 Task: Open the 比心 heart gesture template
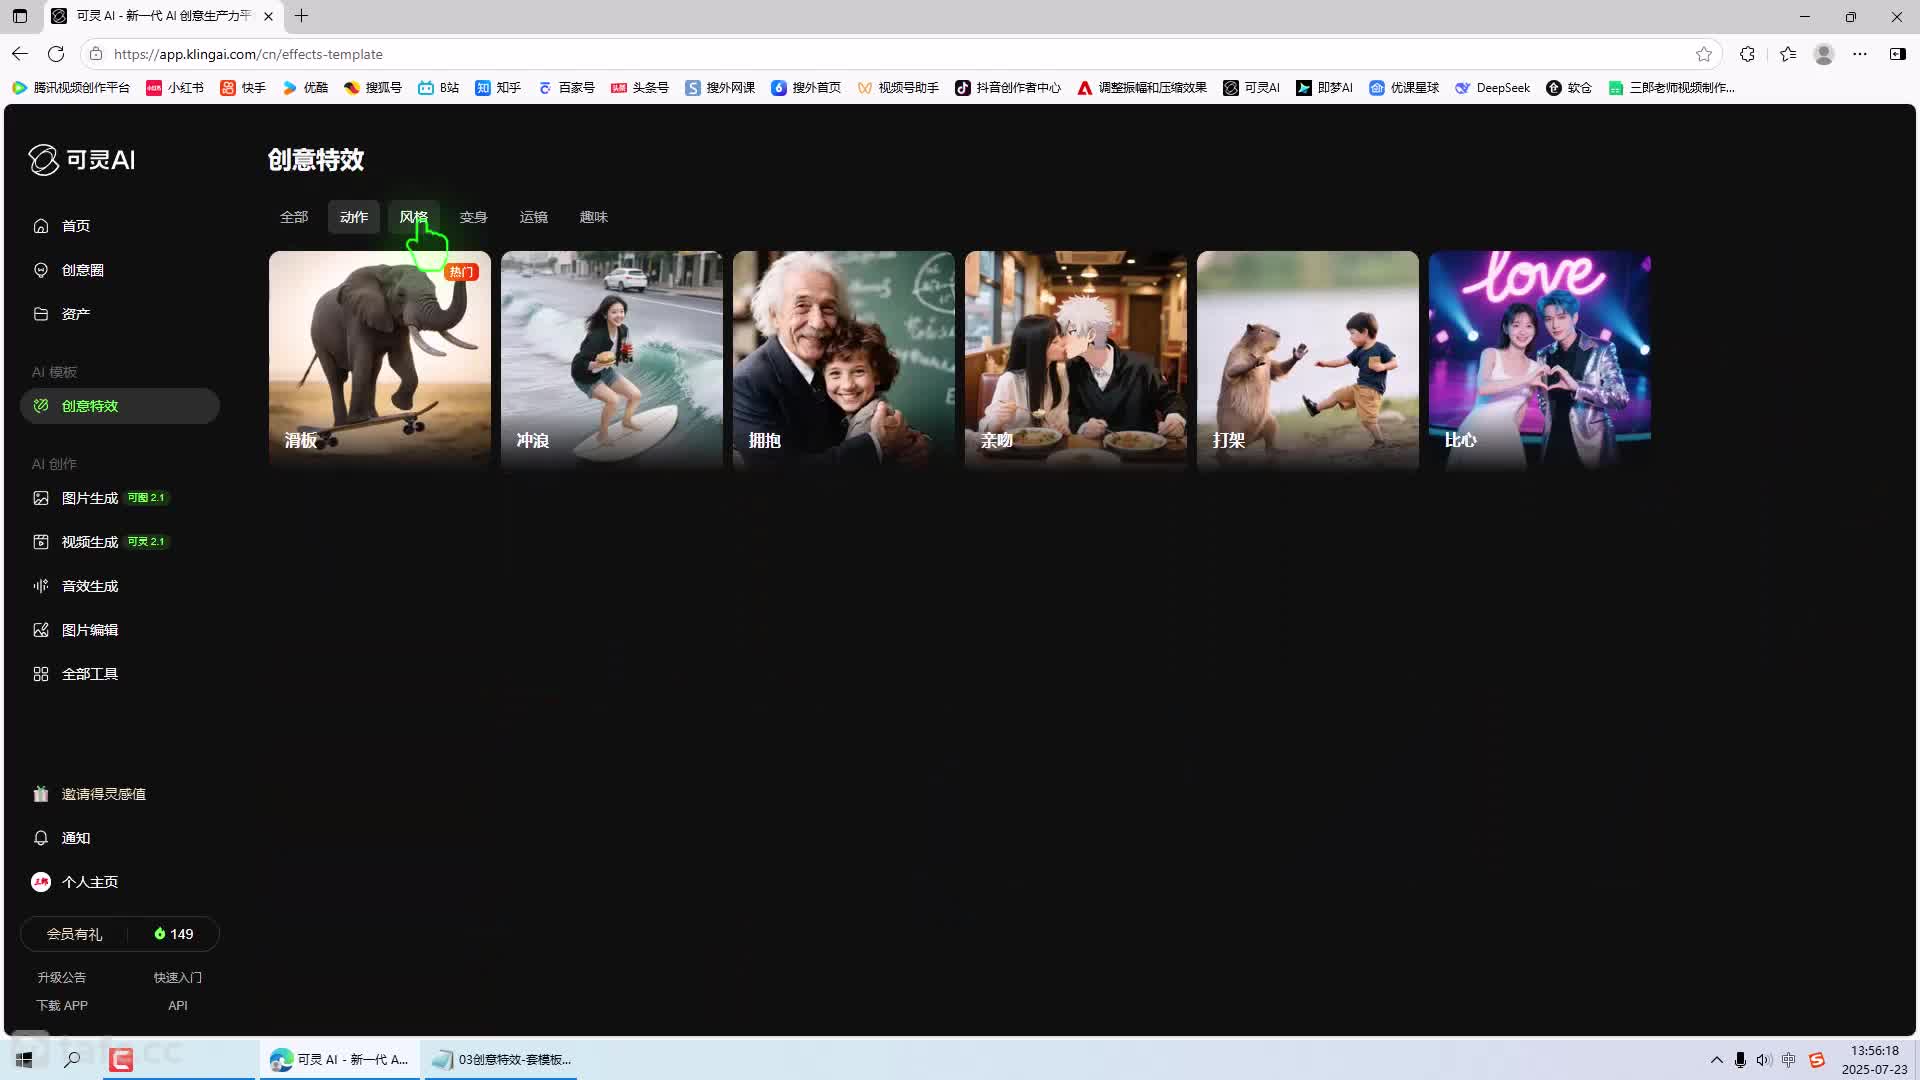pyautogui.click(x=1539, y=358)
